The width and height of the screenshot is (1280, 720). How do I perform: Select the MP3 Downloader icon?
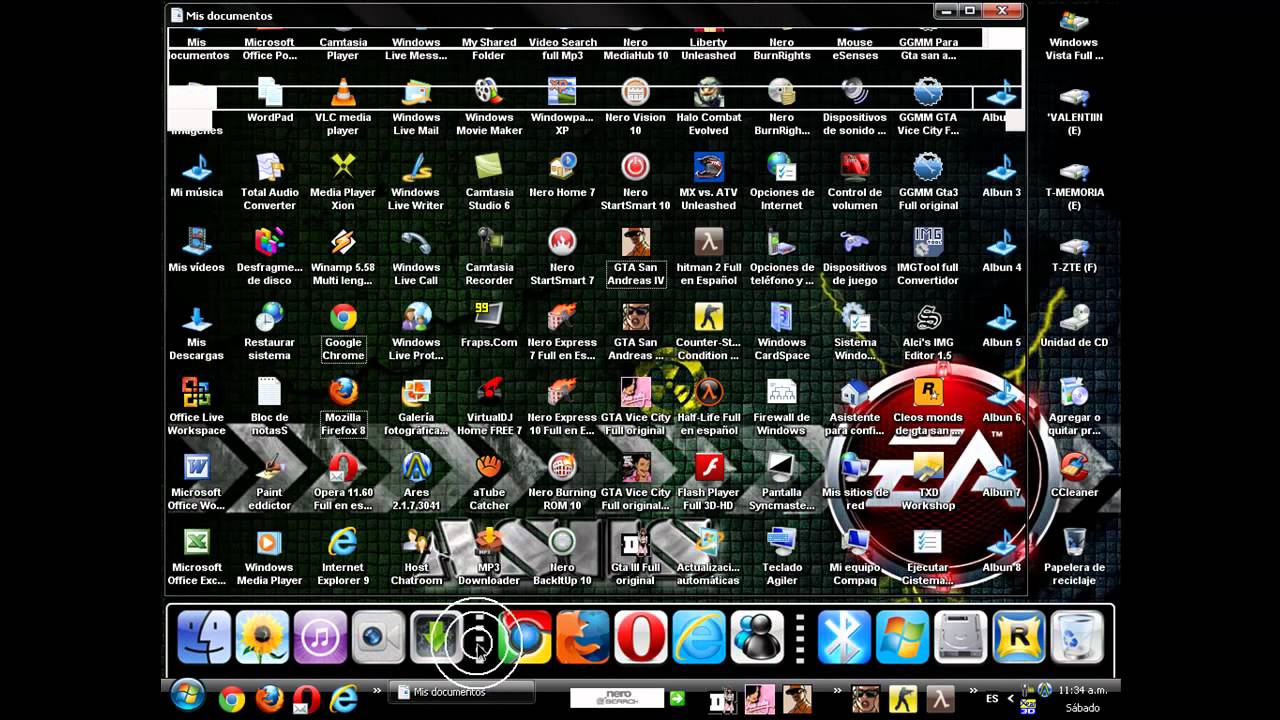click(489, 558)
